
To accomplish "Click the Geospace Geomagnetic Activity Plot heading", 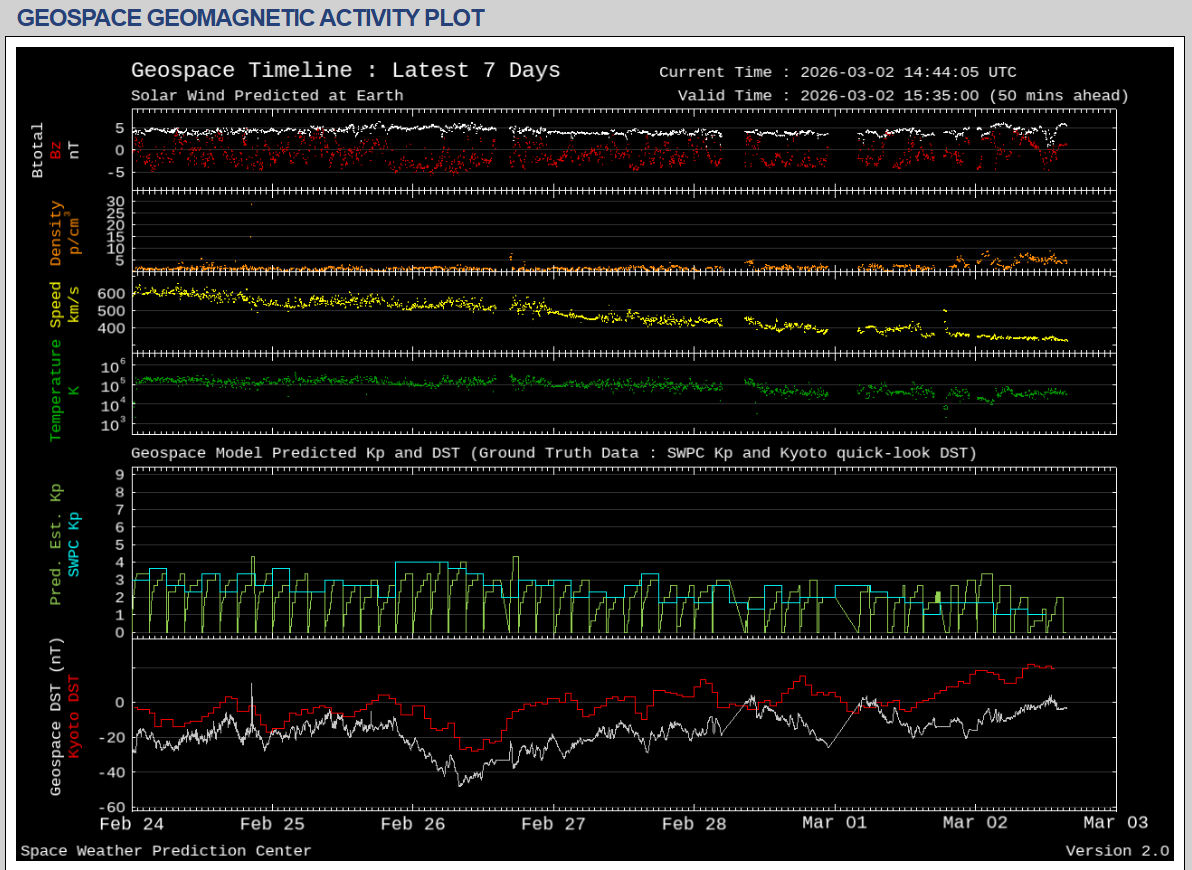I will click(x=251, y=18).
